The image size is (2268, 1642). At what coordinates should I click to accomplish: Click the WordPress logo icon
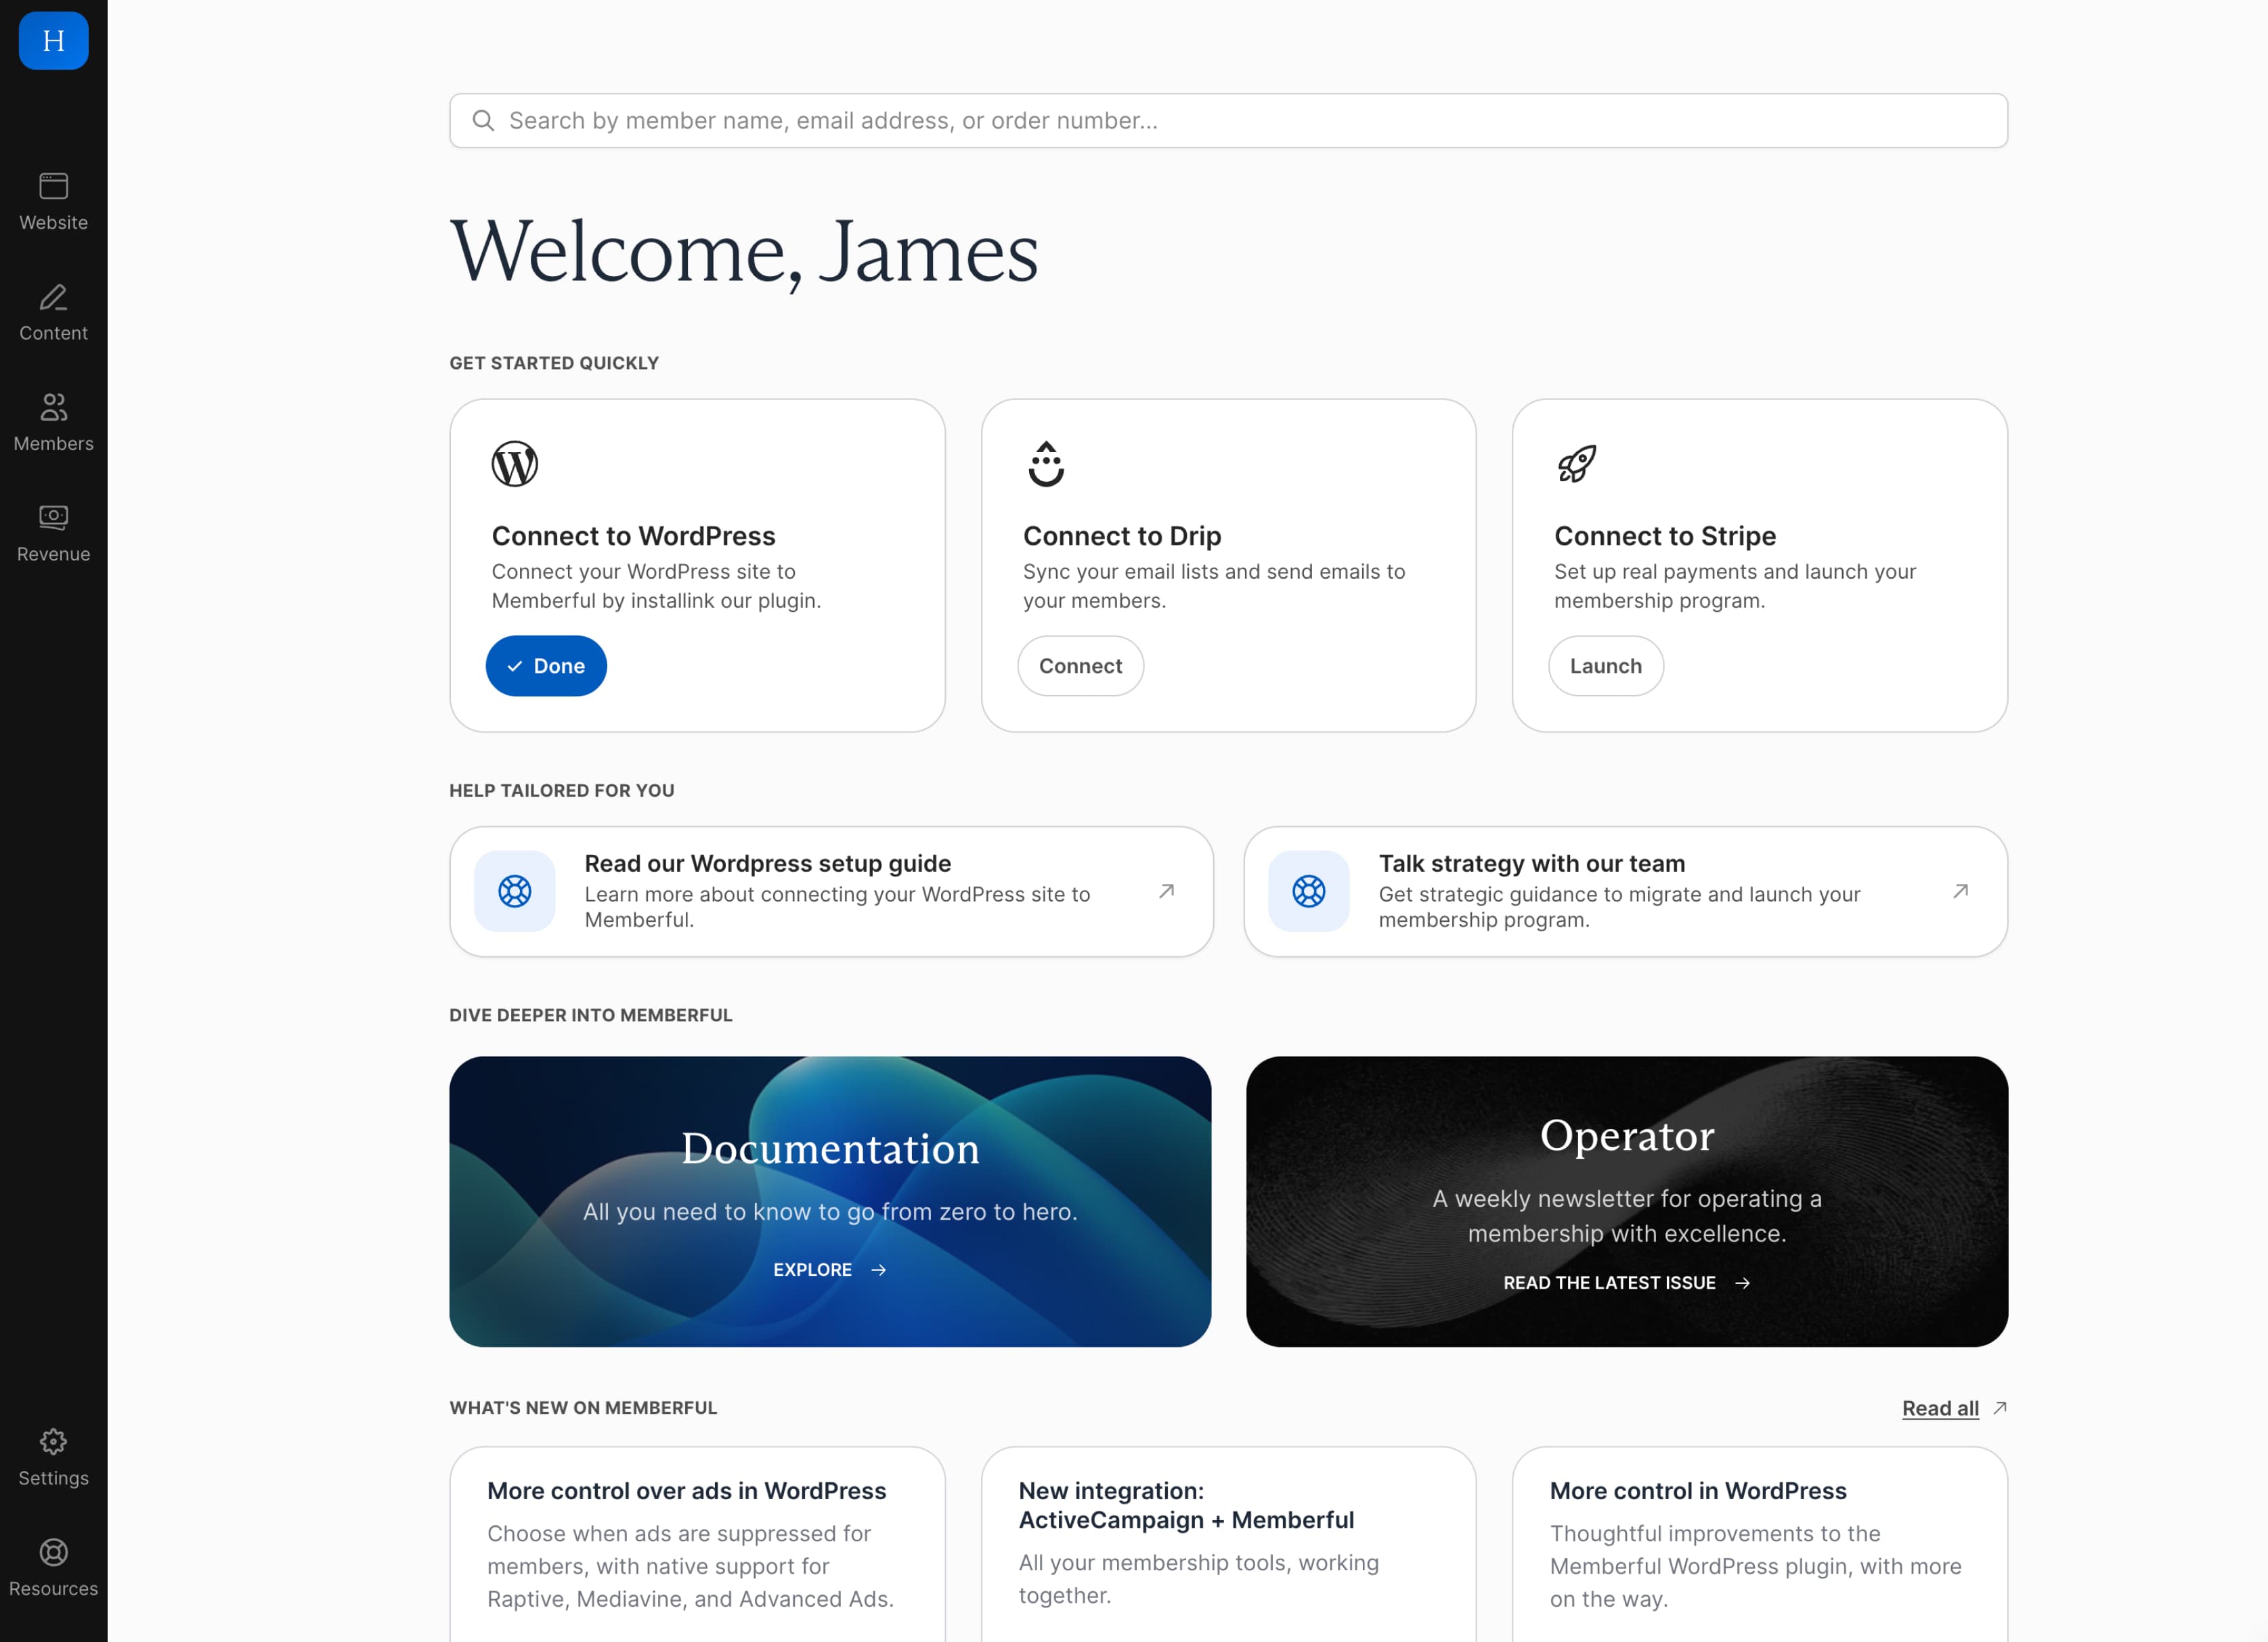coord(514,464)
